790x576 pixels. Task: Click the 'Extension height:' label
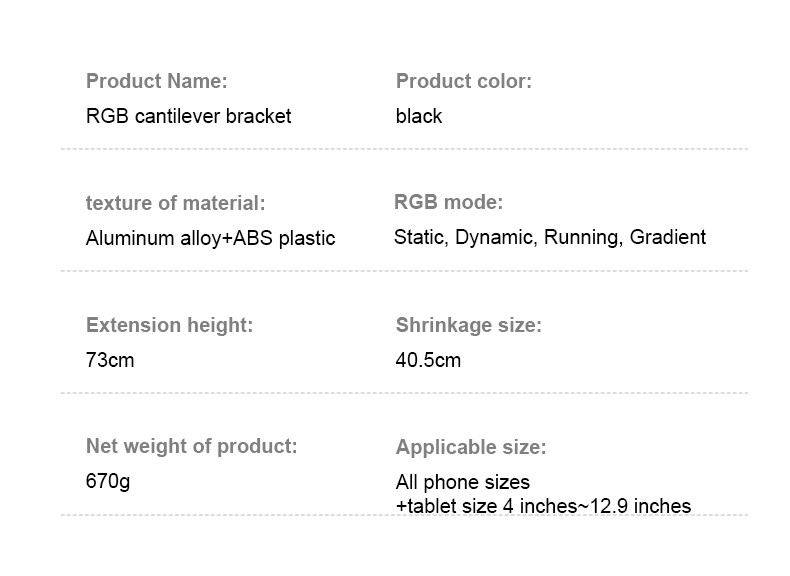(x=169, y=325)
